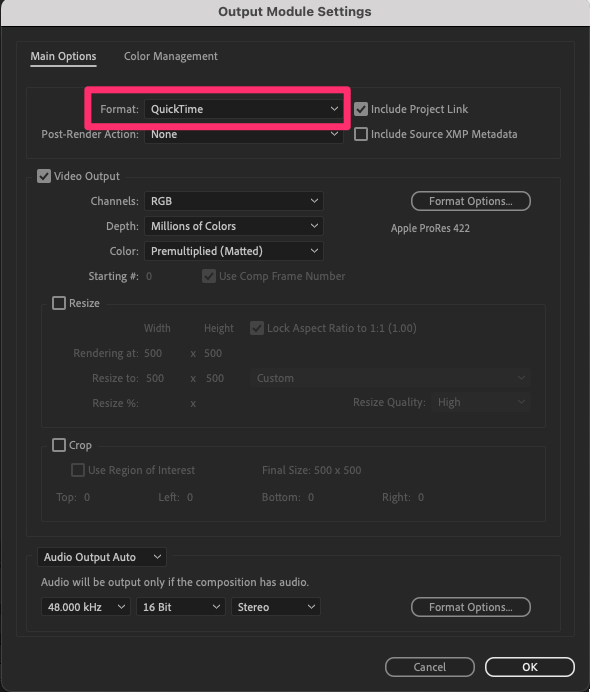The height and width of the screenshot is (692, 590).
Task: Enable Include Source XMP Metadata checkbox
Action: pyautogui.click(x=361, y=134)
